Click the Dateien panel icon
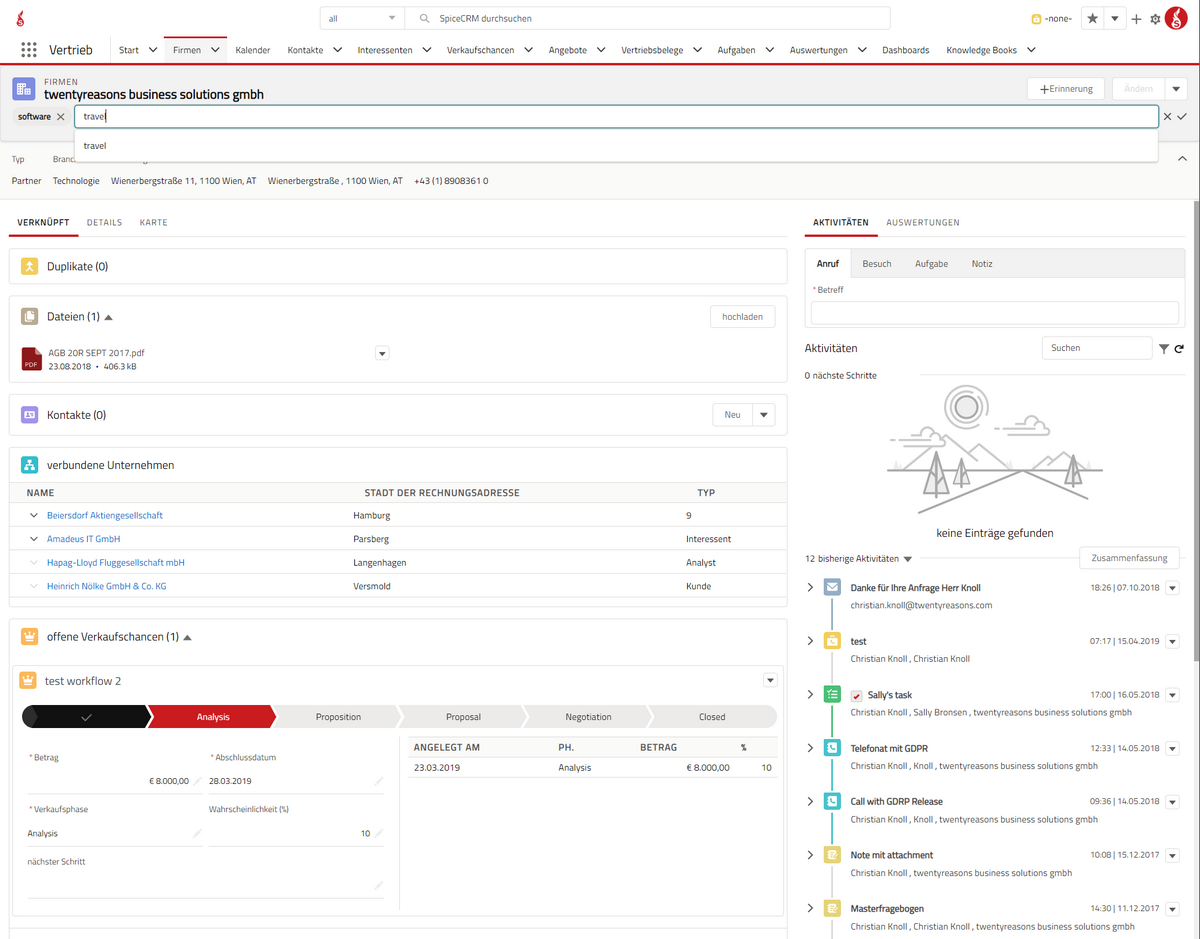 click(29, 316)
